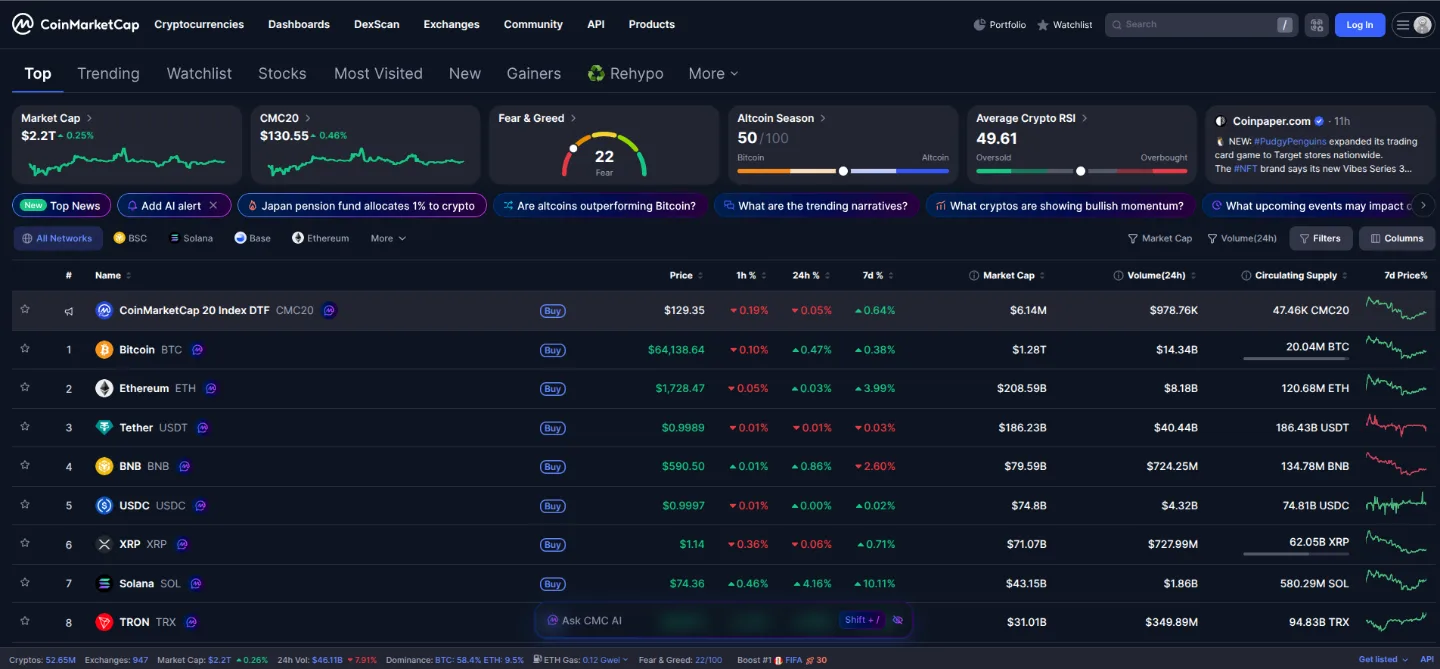This screenshot has height=669, width=1440.
Task: Open the hamburger profile menu
Action: pyautogui.click(x=1414, y=25)
